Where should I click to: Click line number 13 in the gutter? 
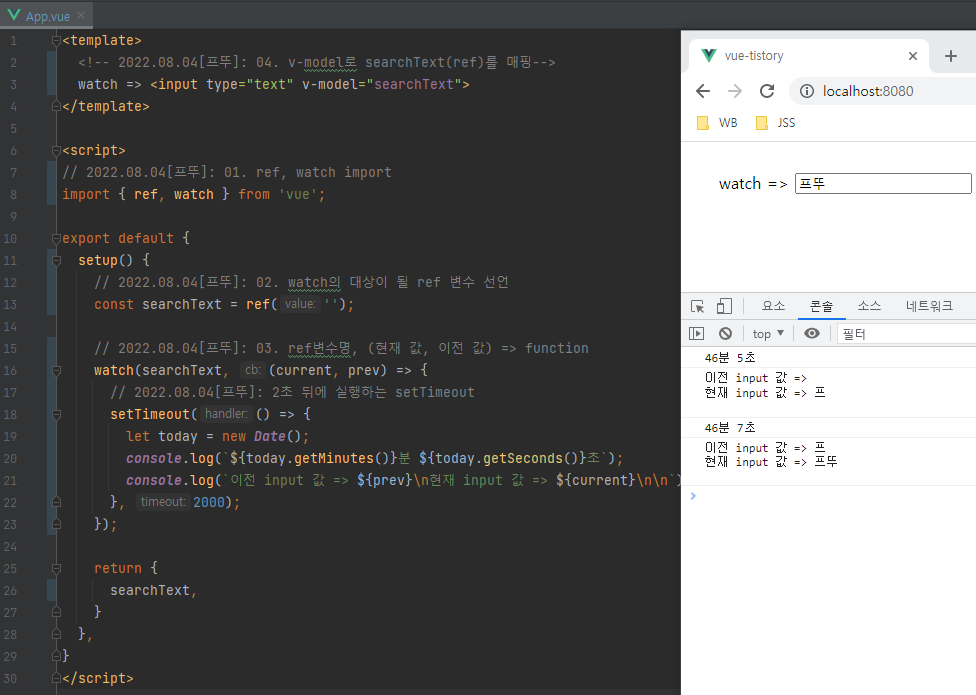11,304
